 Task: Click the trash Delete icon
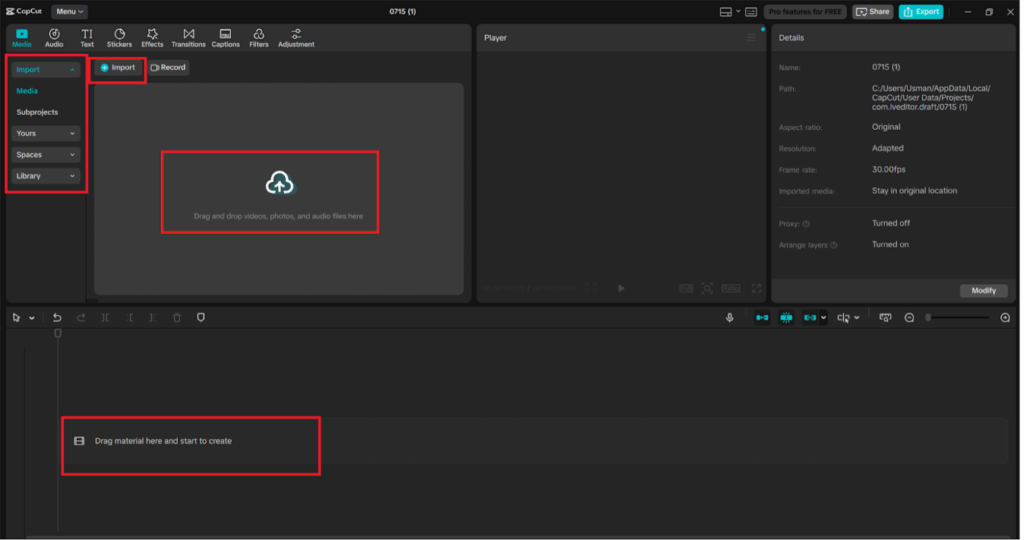tap(177, 318)
